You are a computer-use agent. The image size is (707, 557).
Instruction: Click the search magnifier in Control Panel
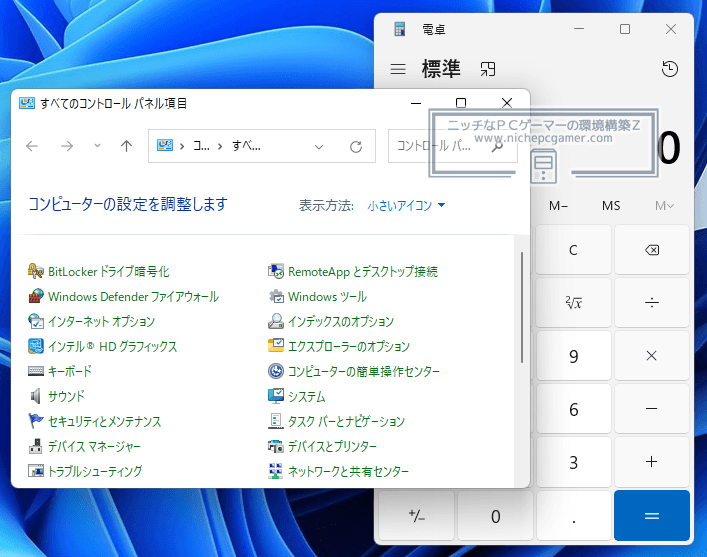pos(497,146)
